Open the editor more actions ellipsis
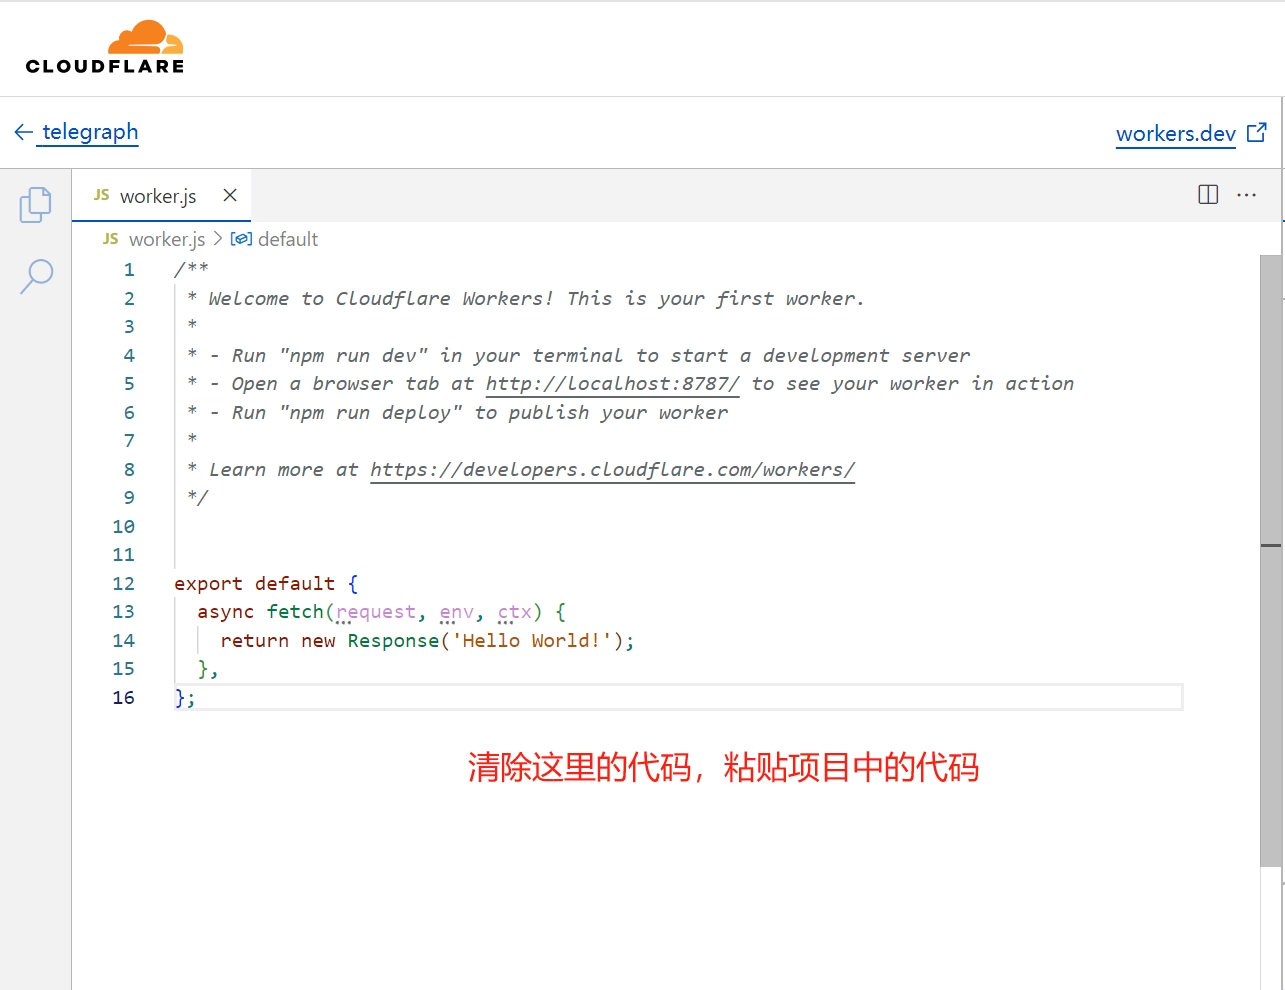Image resolution: width=1285 pixels, height=990 pixels. (1246, 195)
